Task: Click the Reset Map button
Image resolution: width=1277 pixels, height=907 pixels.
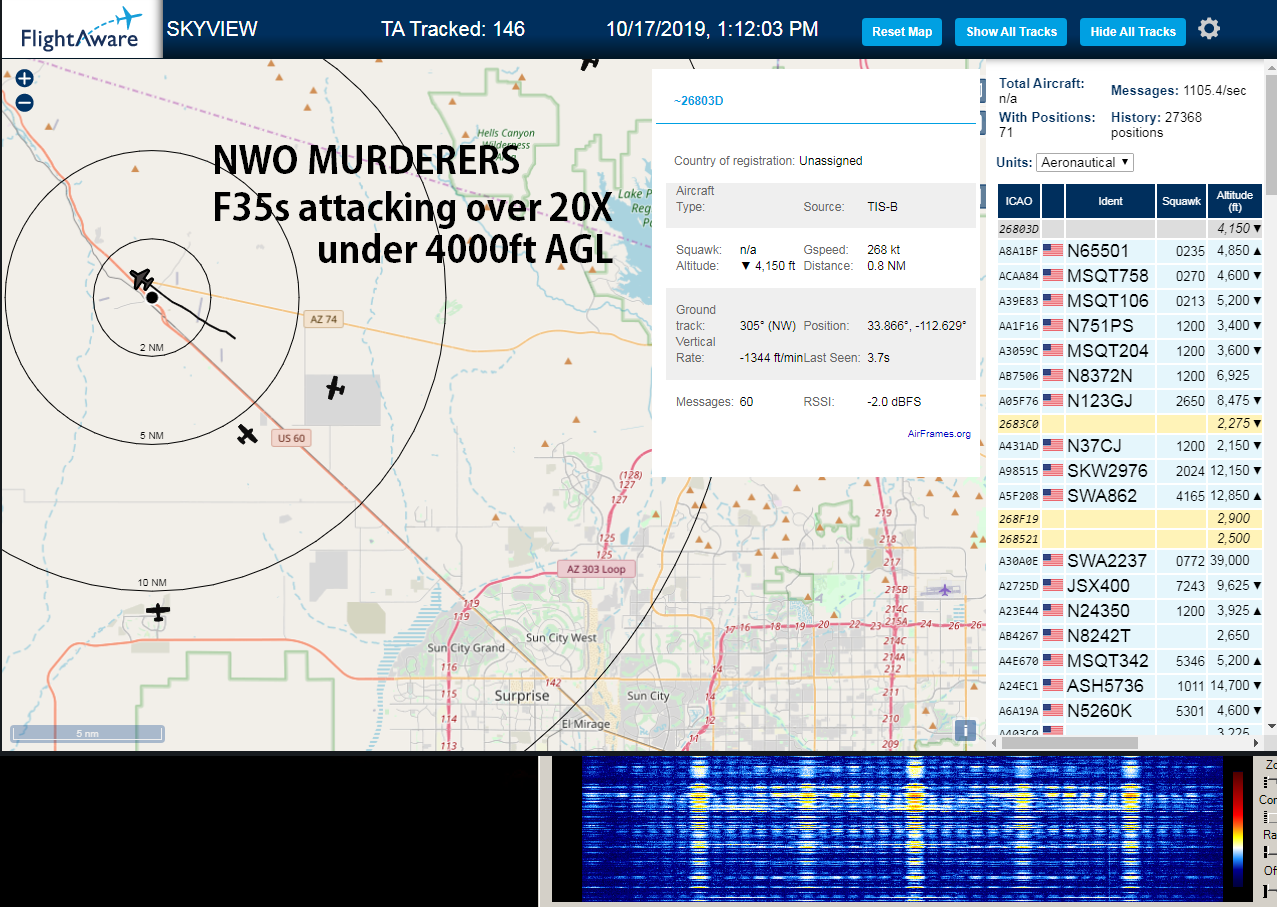Action: point(902,32)
